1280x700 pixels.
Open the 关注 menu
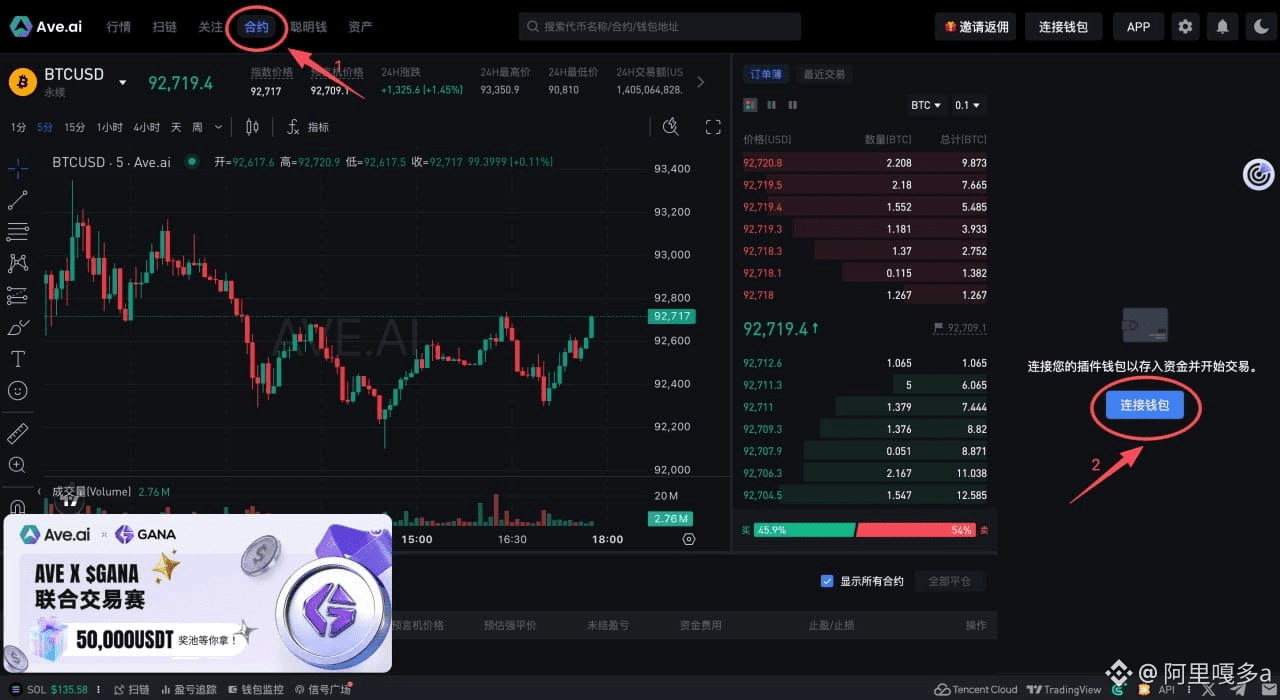click(210, 27)
